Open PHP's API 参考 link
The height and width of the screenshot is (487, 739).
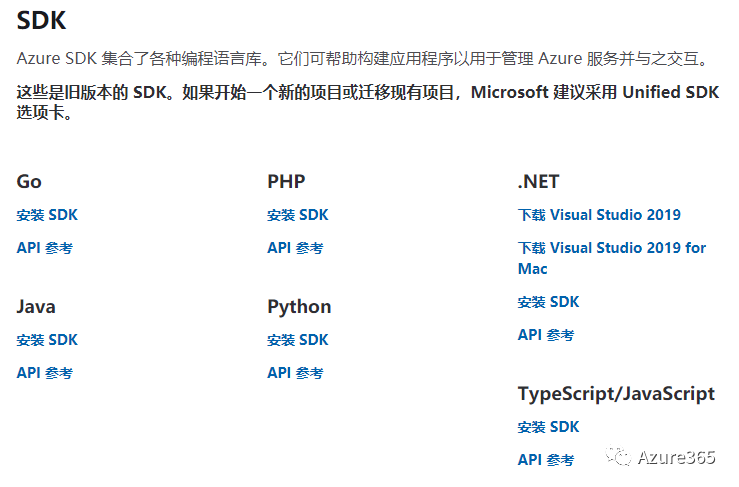pos(295,248)
